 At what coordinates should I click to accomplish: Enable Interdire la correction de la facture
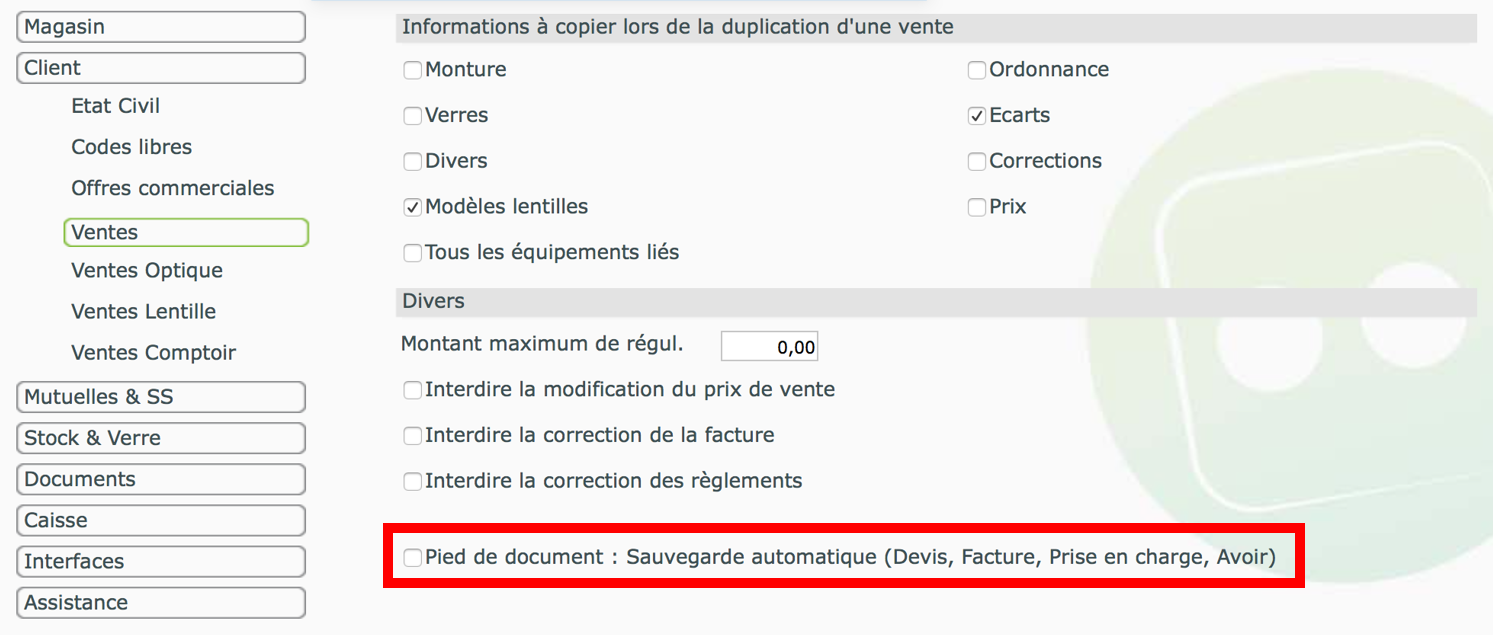413,436
